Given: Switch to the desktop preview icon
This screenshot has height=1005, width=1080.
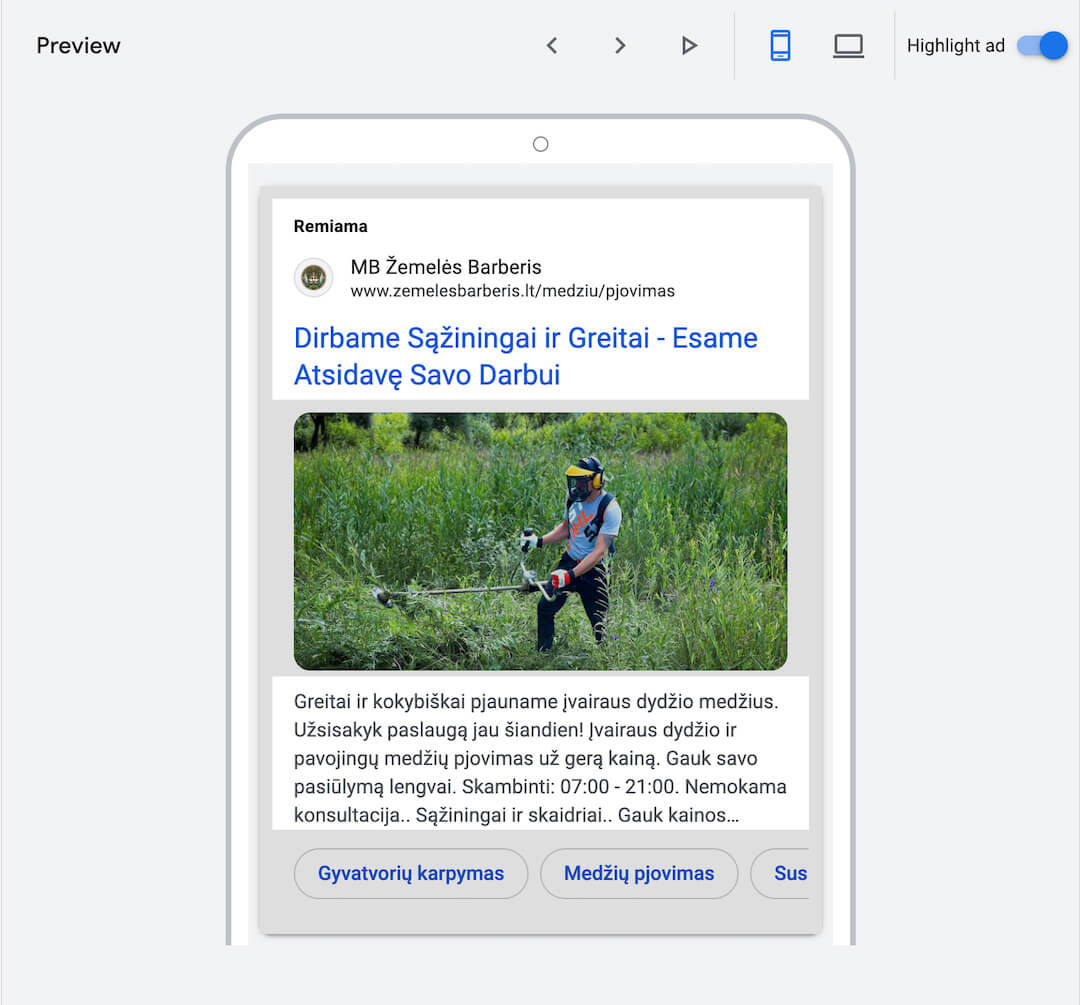Looking at the screenshot, I should point(848,45).
